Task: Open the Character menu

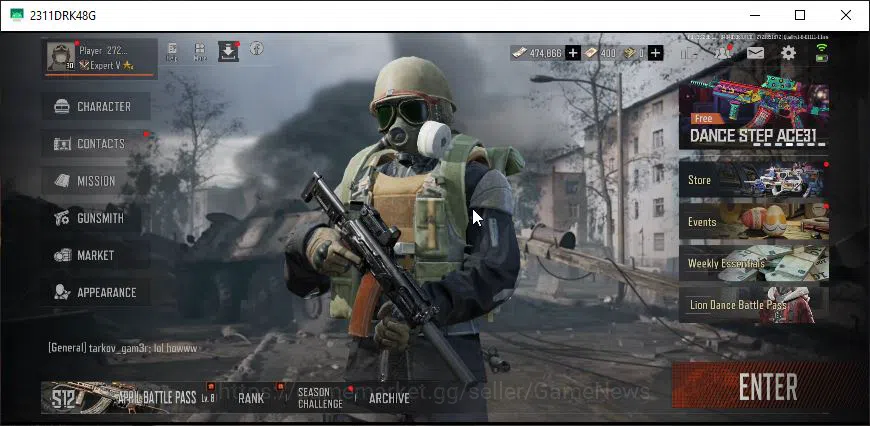Action: [x=96, y=106]
